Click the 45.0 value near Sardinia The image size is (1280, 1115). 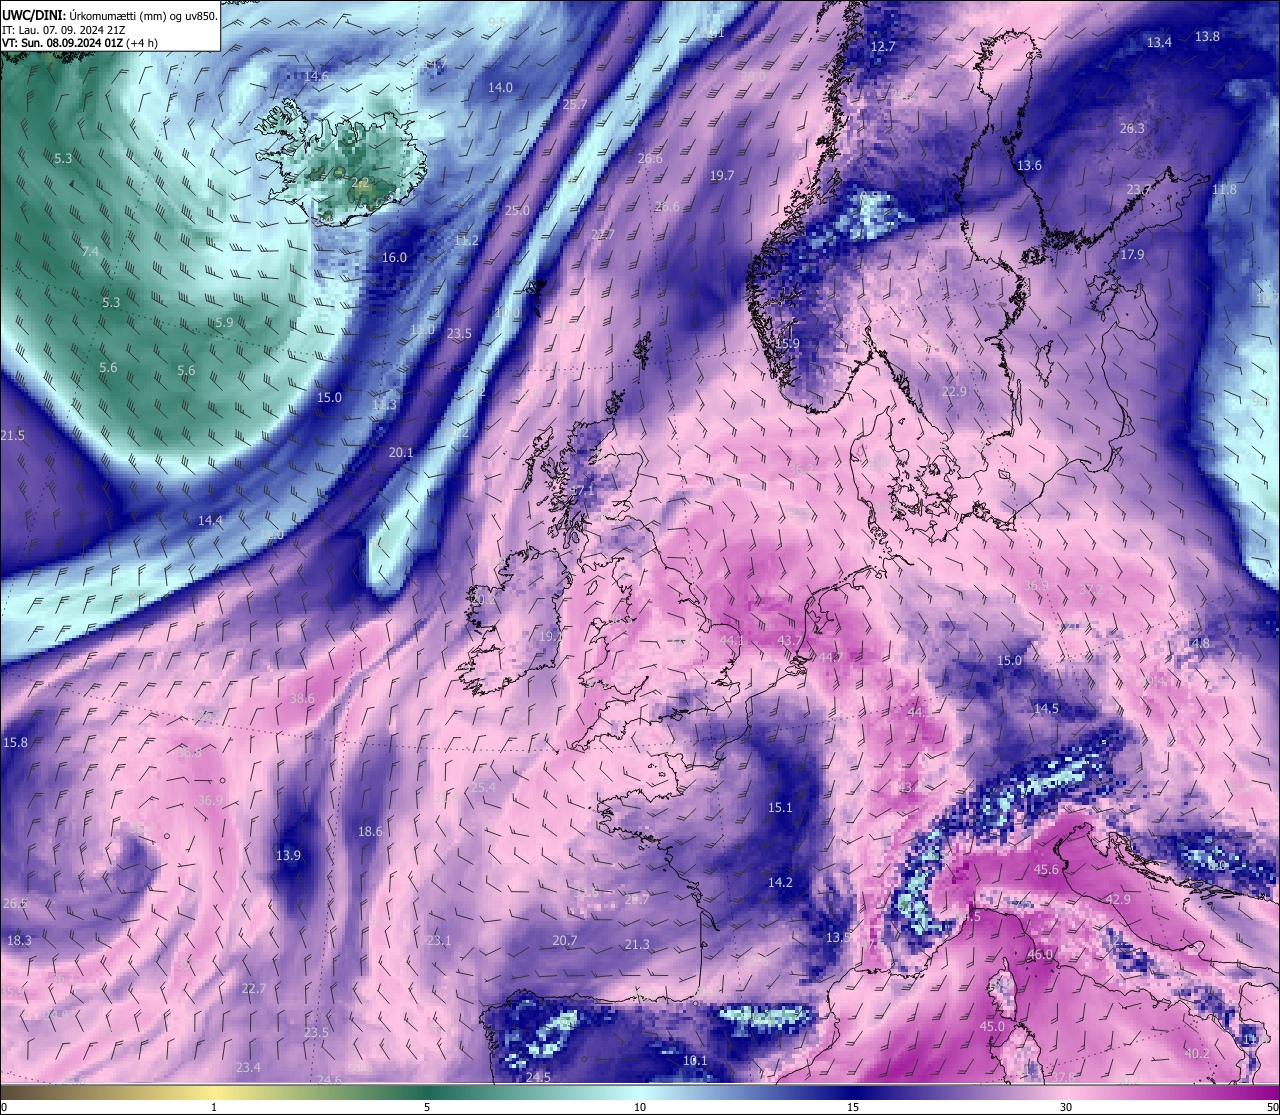click(x=992, y=1027)
